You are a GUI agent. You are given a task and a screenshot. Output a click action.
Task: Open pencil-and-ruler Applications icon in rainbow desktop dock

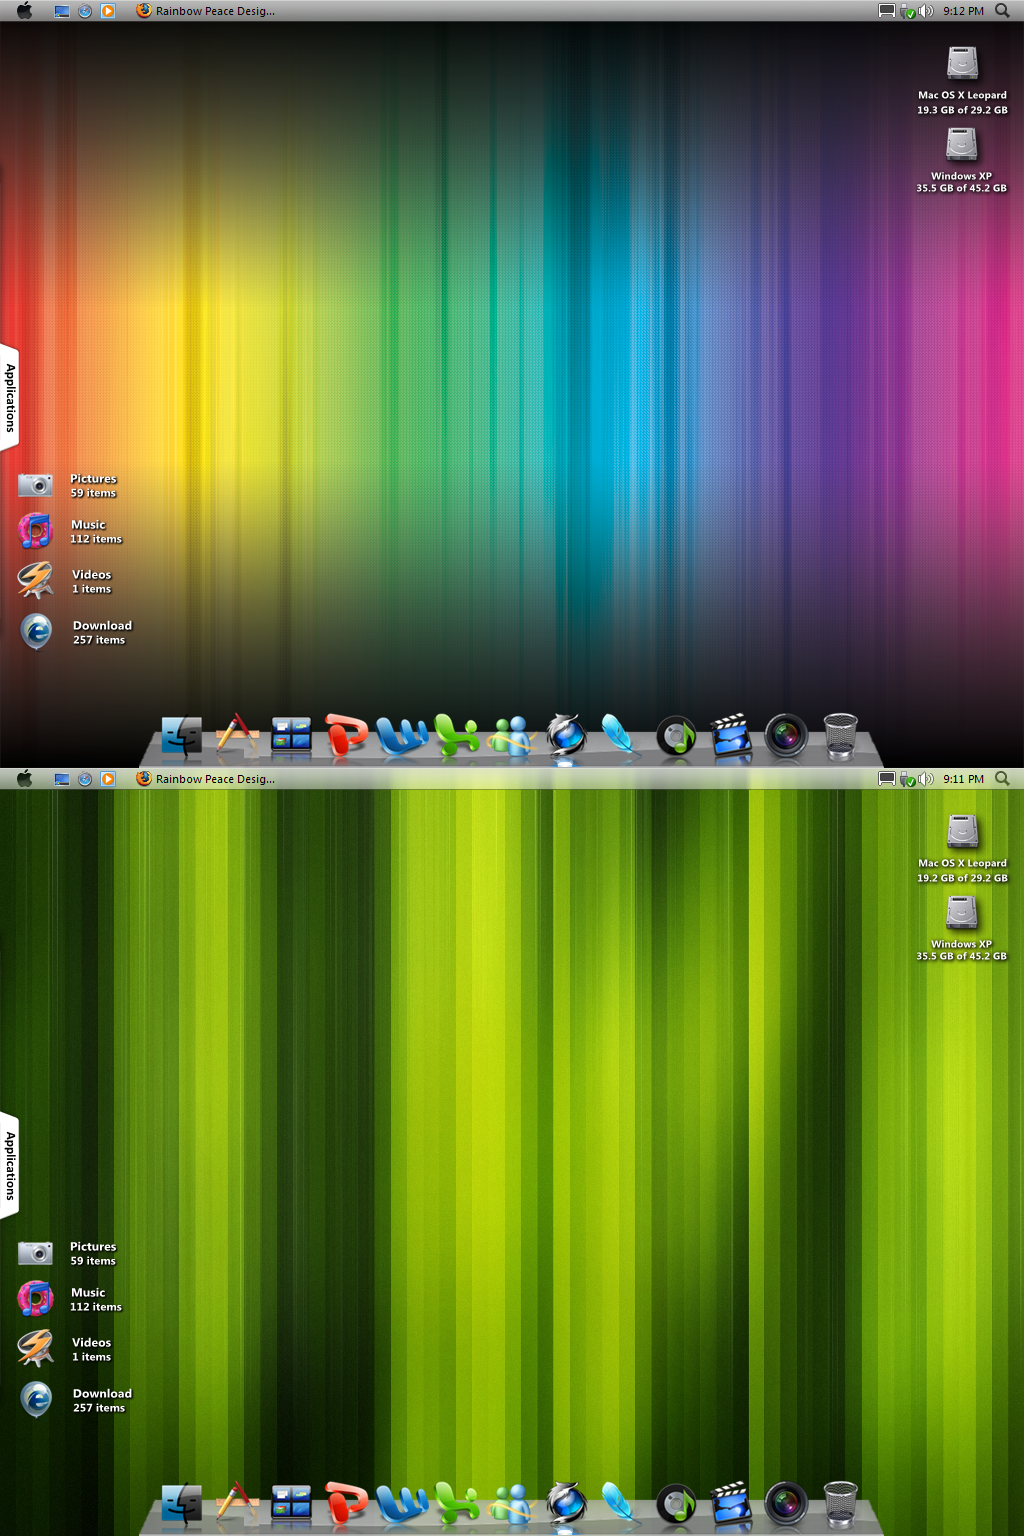(x=237, y=735)
